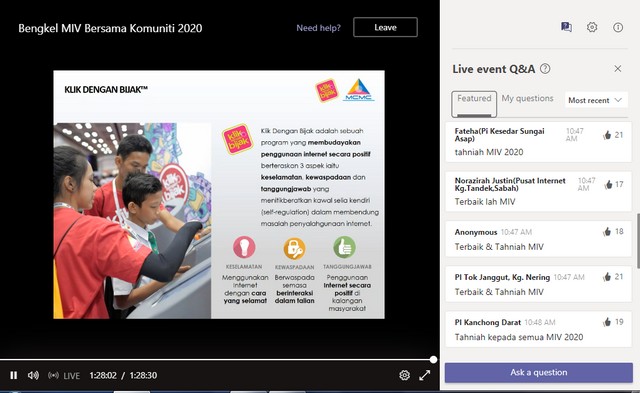This screenshot has width=640, height=393.
Task: Select the Featured tab
Action: point(474,104)
